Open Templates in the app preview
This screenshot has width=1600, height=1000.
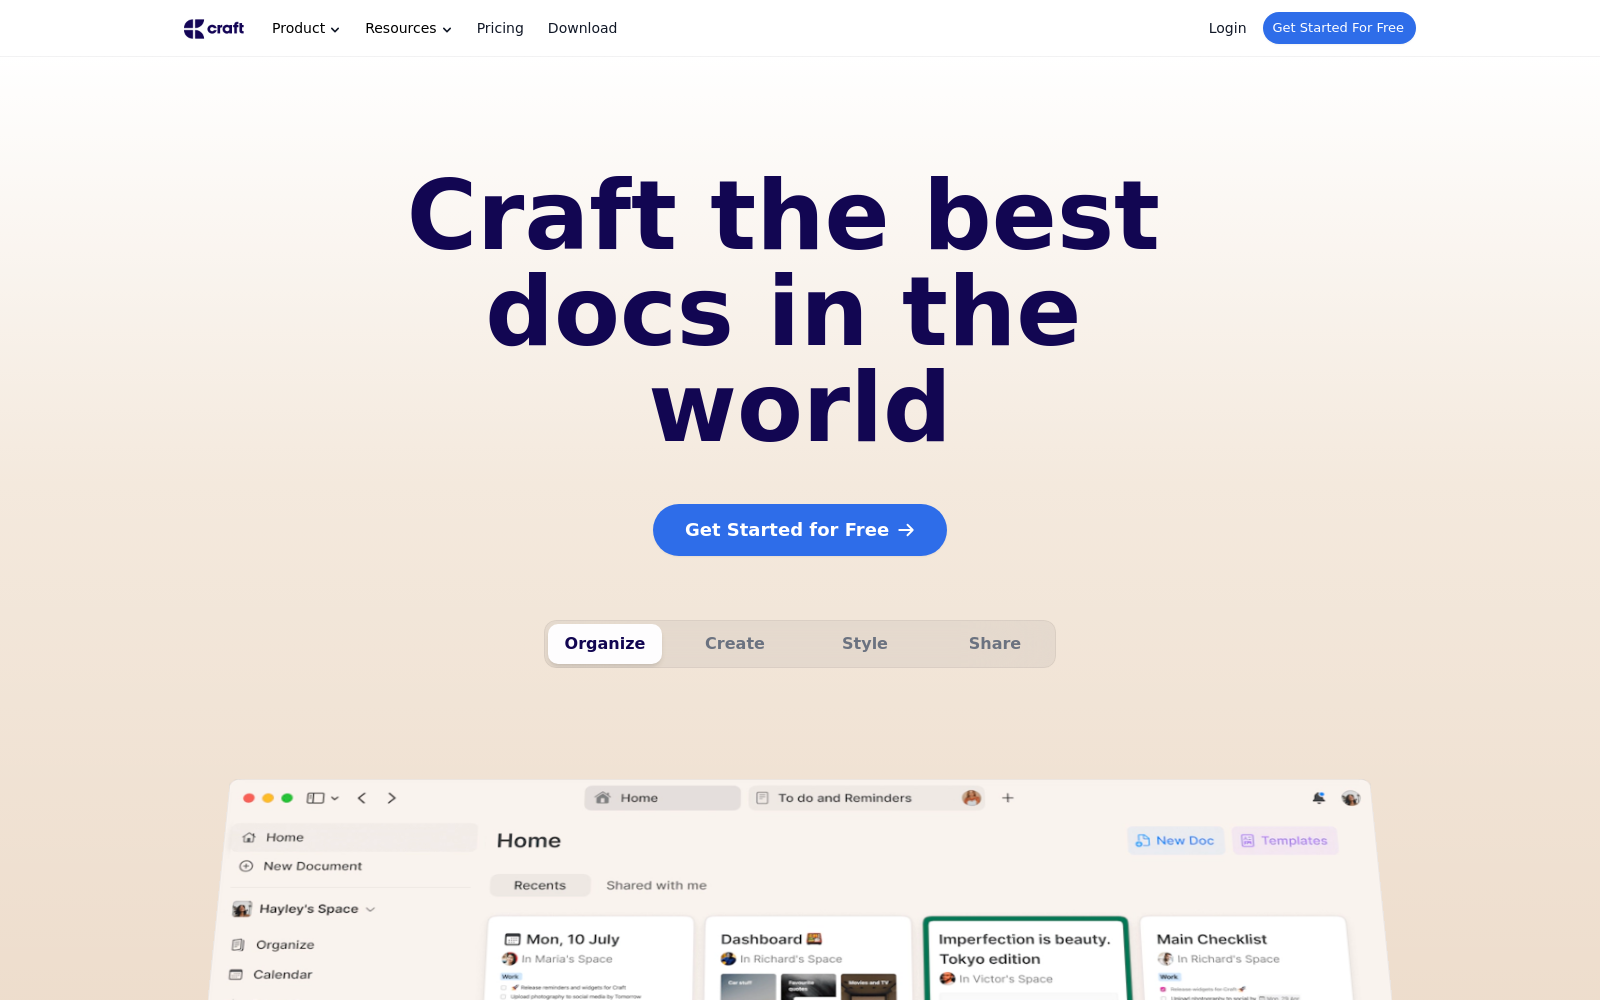tap(1285, 841)
